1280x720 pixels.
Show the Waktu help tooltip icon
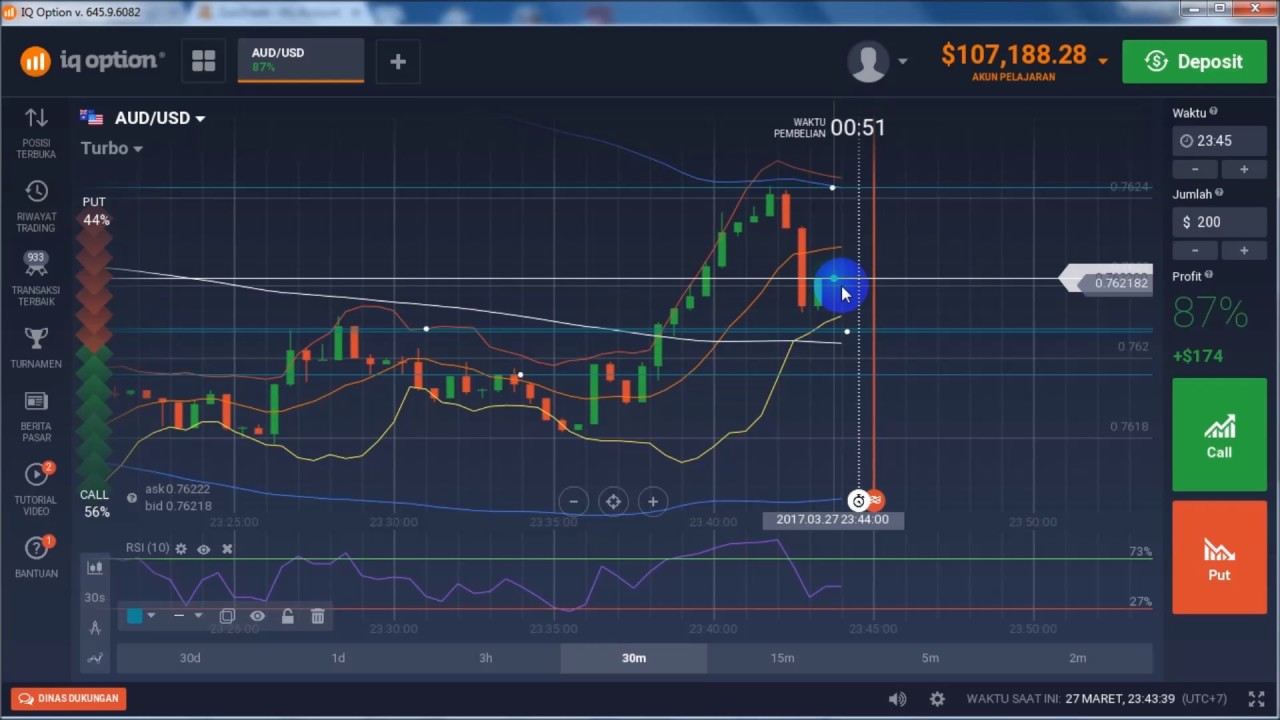1214,112
